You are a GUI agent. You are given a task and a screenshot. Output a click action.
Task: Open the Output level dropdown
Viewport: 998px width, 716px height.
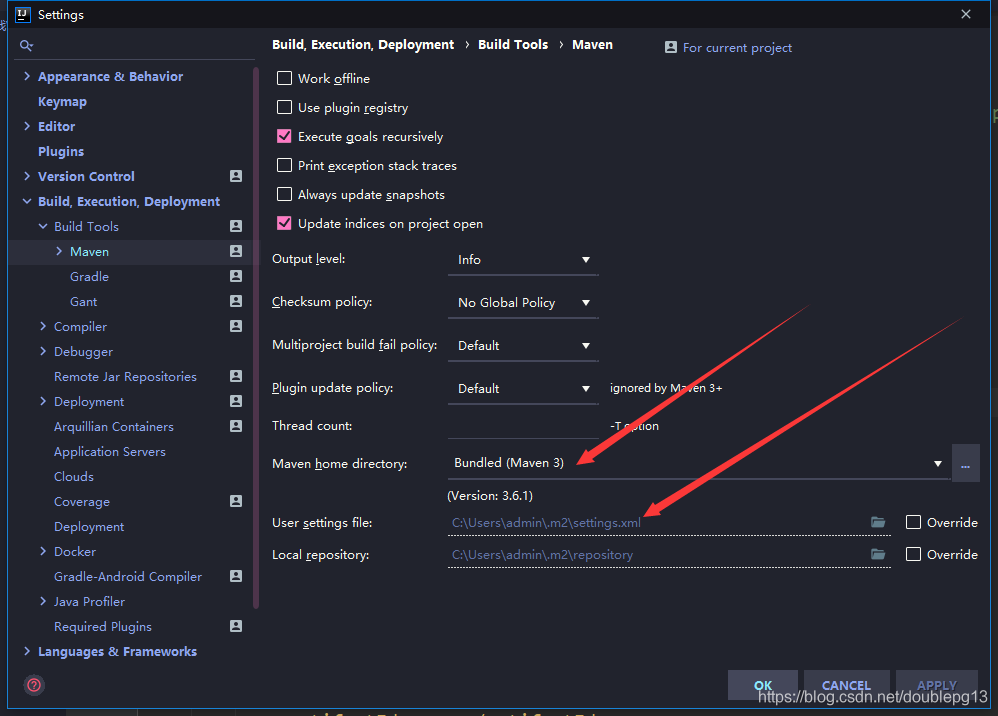(523, 260)
